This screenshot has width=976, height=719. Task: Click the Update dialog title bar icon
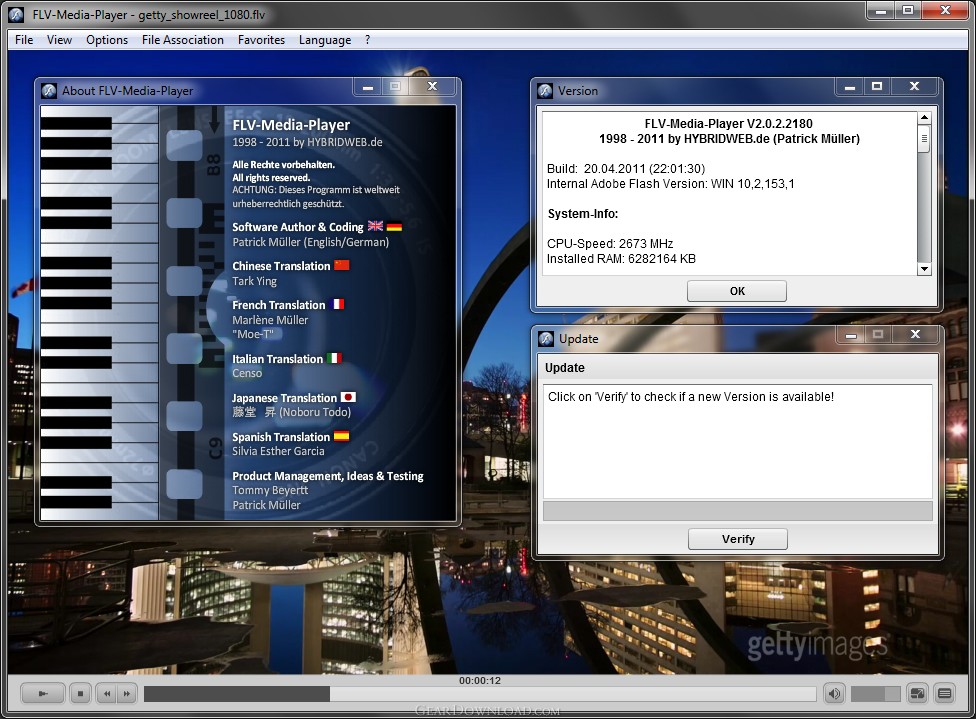[546, 339]
